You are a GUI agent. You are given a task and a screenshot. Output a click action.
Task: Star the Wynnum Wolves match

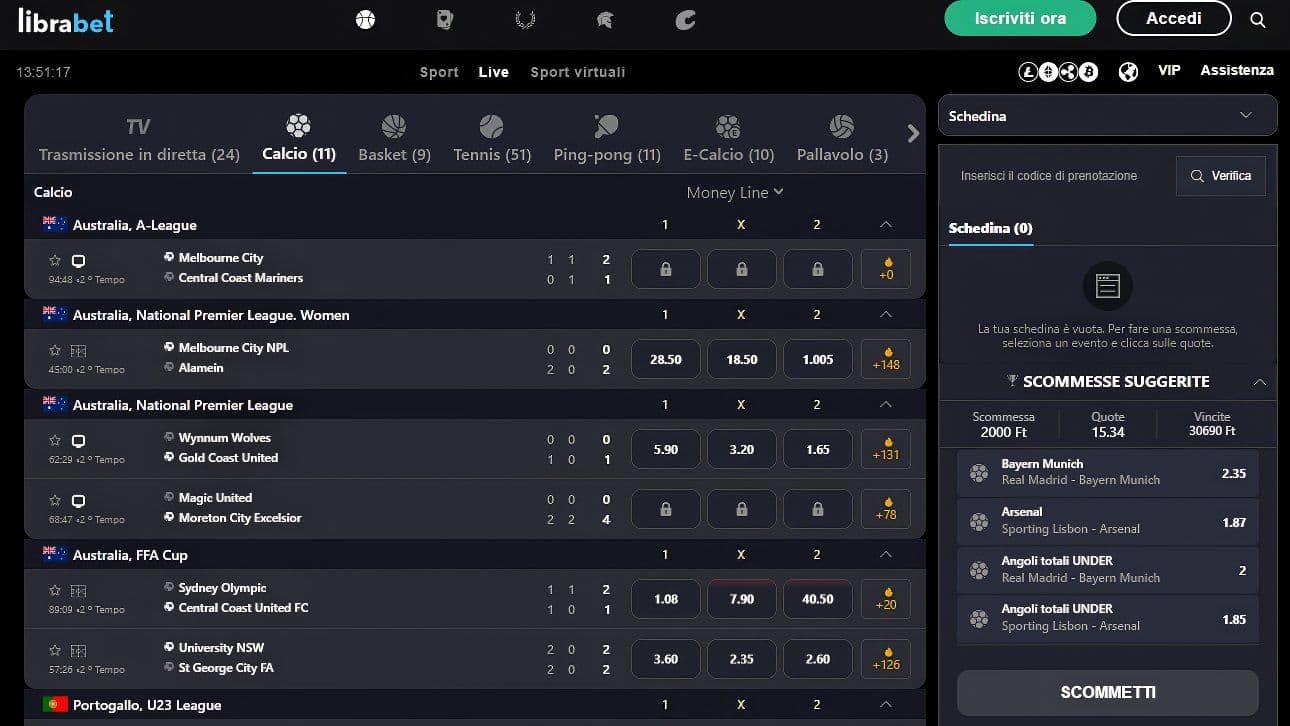click(57, 439)
